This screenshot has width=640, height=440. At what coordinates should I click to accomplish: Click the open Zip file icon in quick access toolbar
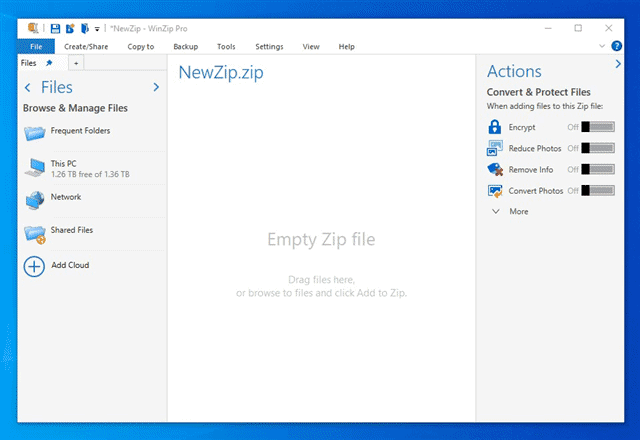pos(84,29)
